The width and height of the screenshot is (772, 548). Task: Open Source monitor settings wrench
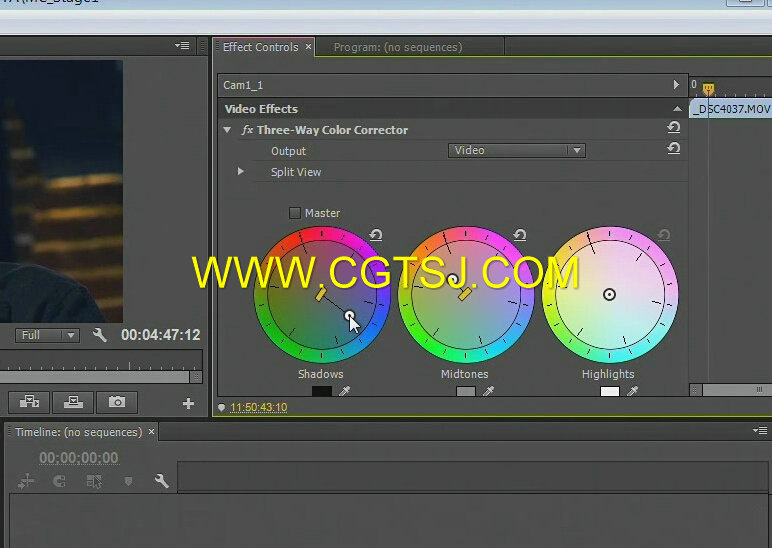point(99,335)
